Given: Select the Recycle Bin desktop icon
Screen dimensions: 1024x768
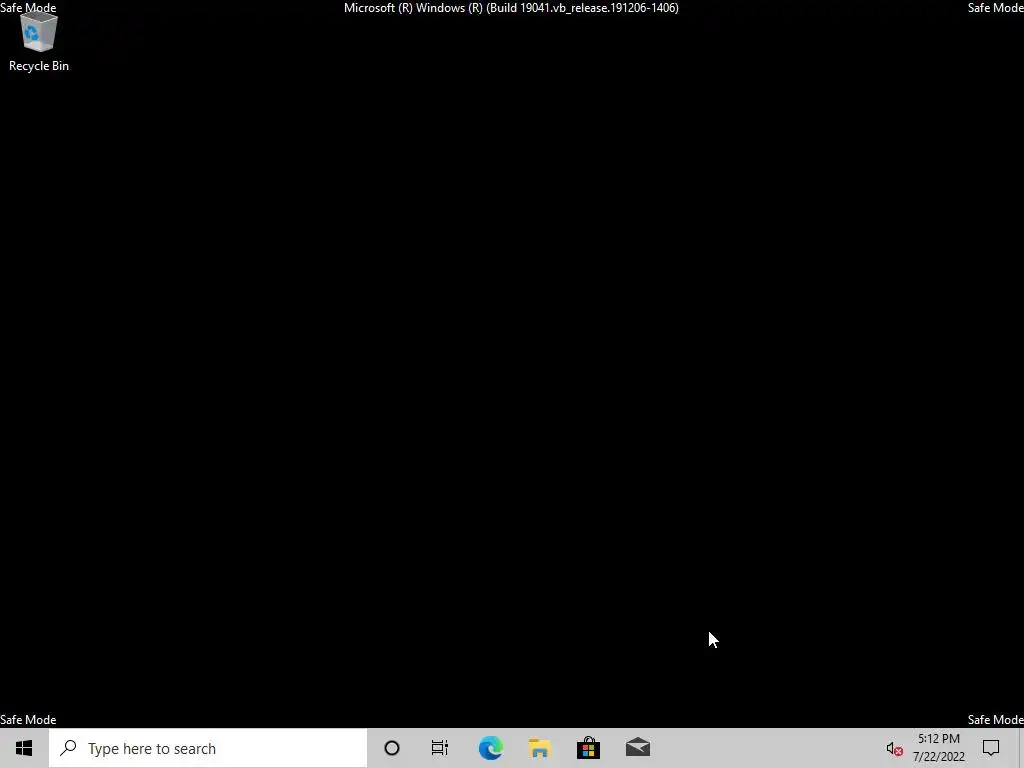Looking at the screenshot, I should pyautogui.click(x=39, y=42).
